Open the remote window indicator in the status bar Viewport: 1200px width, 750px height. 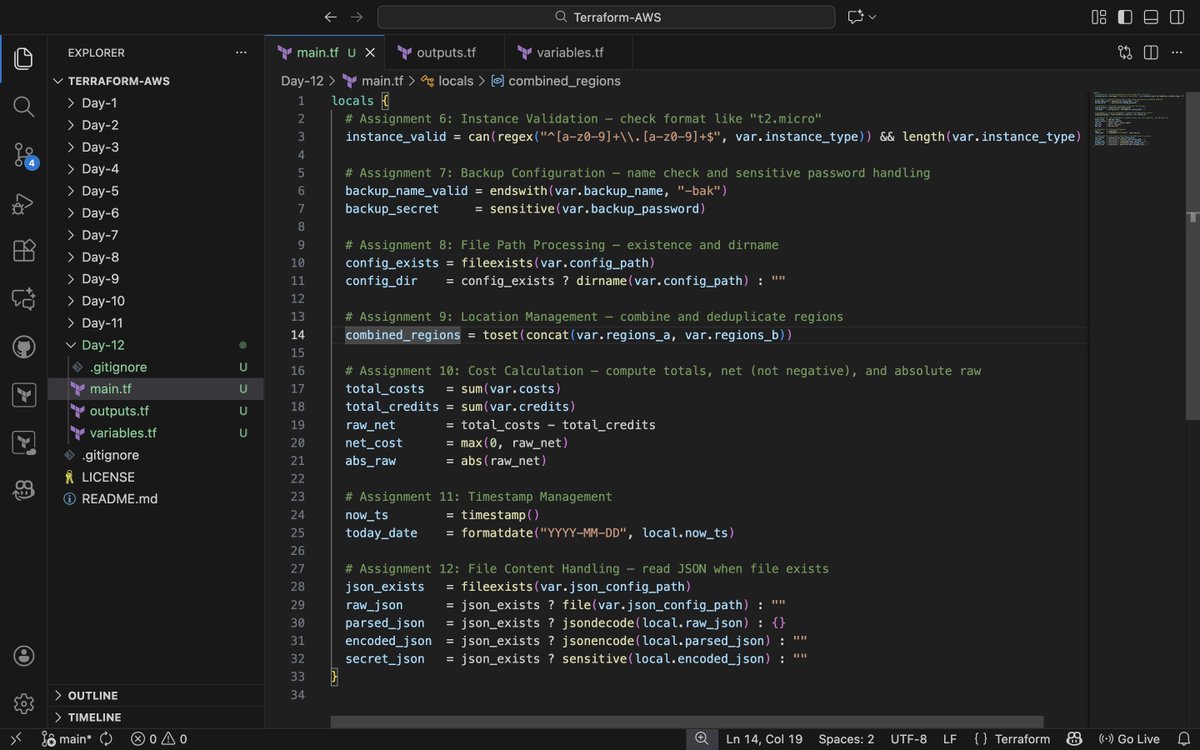point(15,739)
